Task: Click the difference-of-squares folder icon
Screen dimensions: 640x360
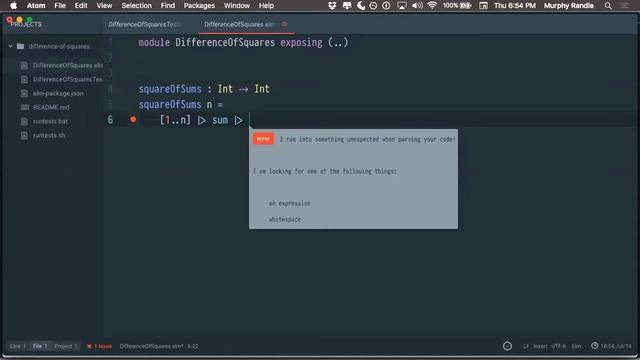Action: tap(20, 46)
